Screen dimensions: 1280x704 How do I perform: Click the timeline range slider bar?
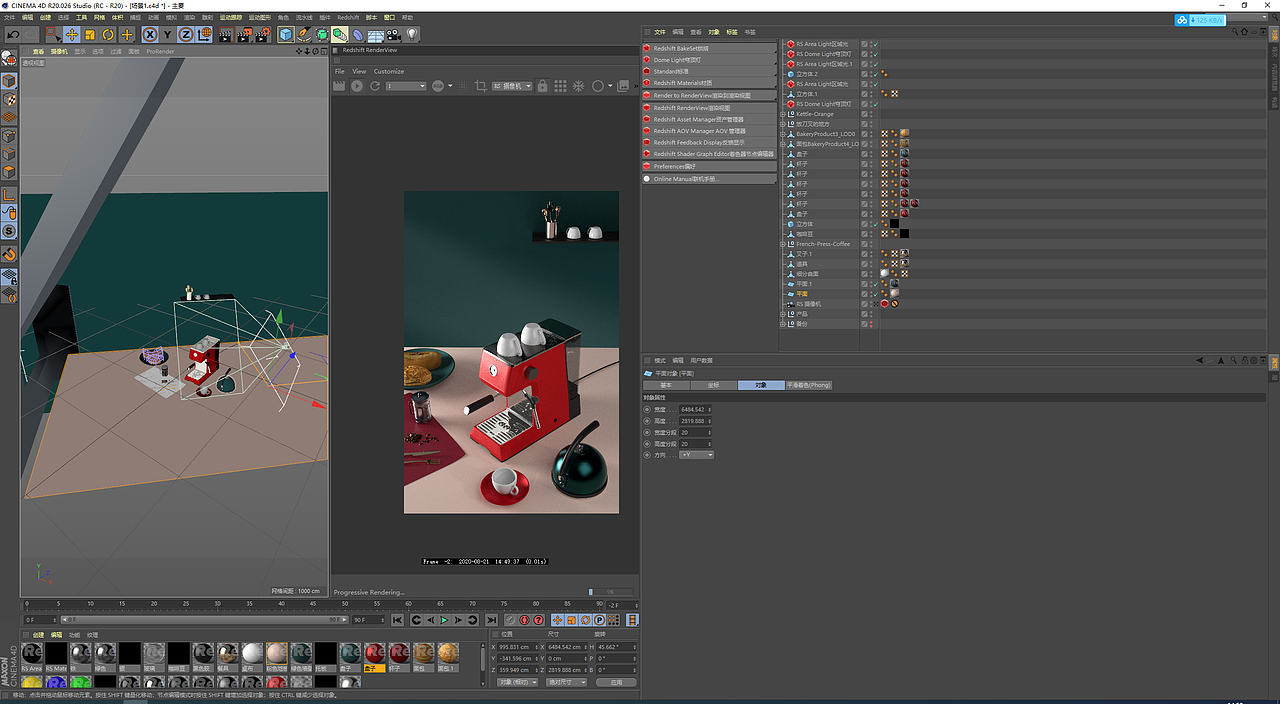[205, 620]
